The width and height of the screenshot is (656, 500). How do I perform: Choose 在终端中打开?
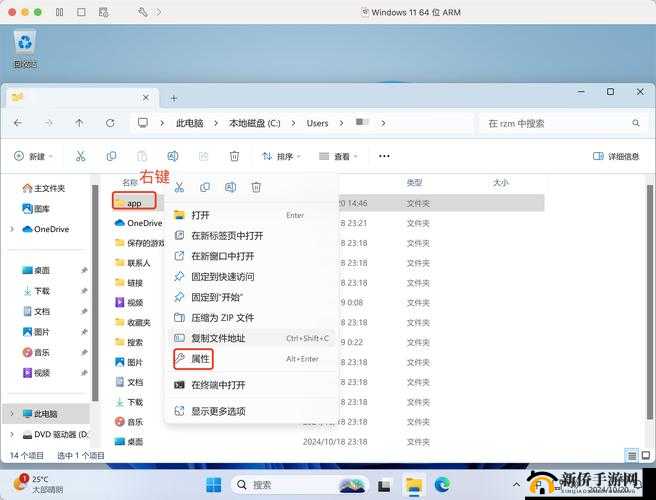click(x=251, y=385)
